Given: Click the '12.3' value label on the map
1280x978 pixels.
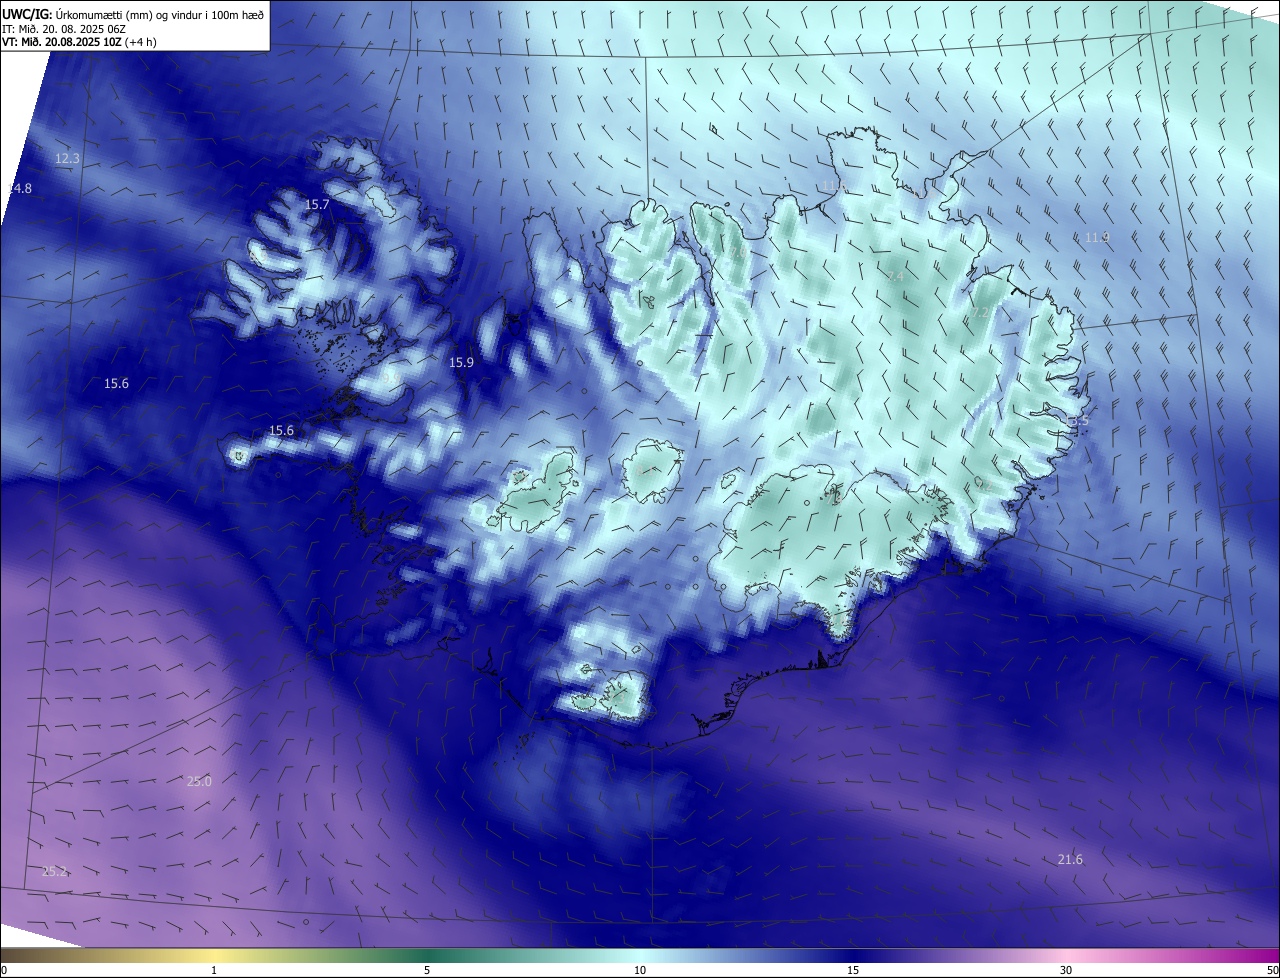Looking at the screenshot, I should 67,159.
